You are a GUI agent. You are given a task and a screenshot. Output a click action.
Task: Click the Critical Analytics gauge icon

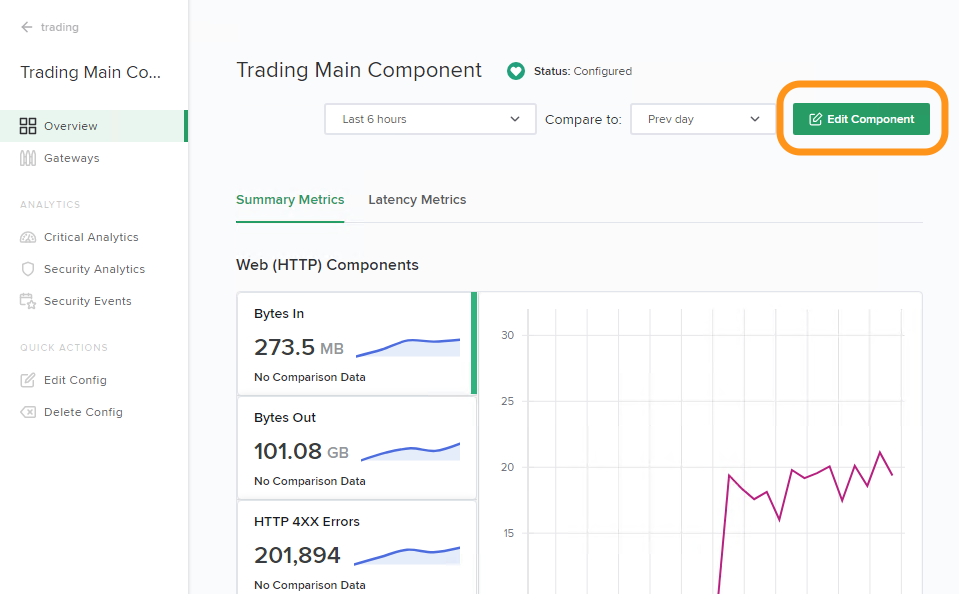click(x=28, y=237)
